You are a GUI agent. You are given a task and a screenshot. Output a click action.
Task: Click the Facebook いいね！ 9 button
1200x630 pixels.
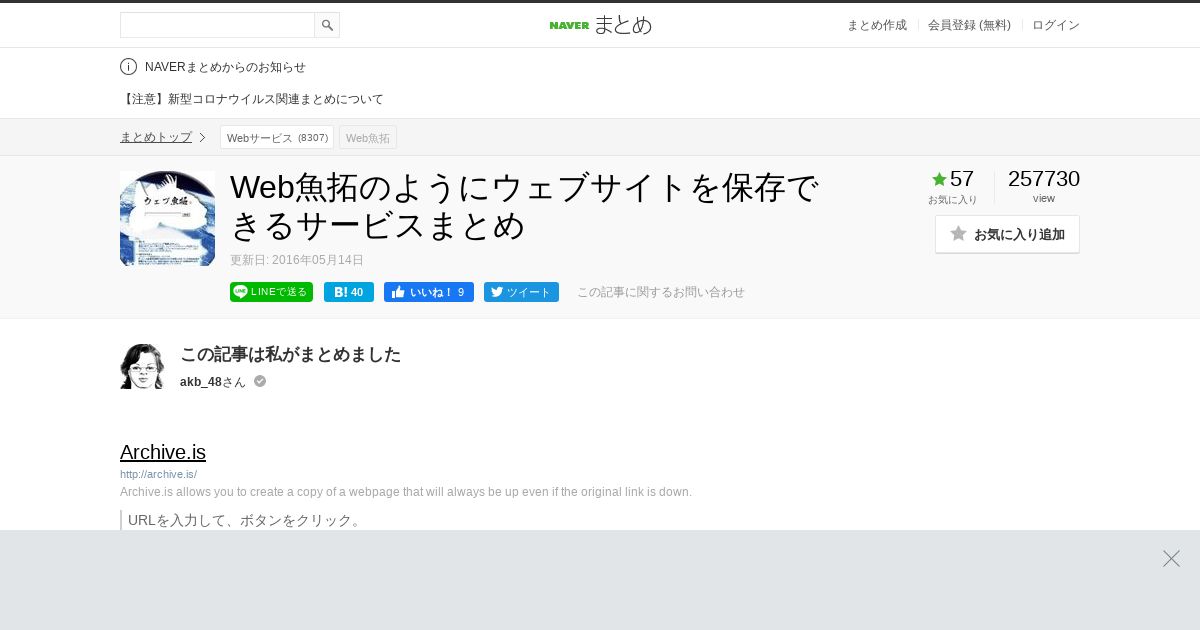(429, 292)
